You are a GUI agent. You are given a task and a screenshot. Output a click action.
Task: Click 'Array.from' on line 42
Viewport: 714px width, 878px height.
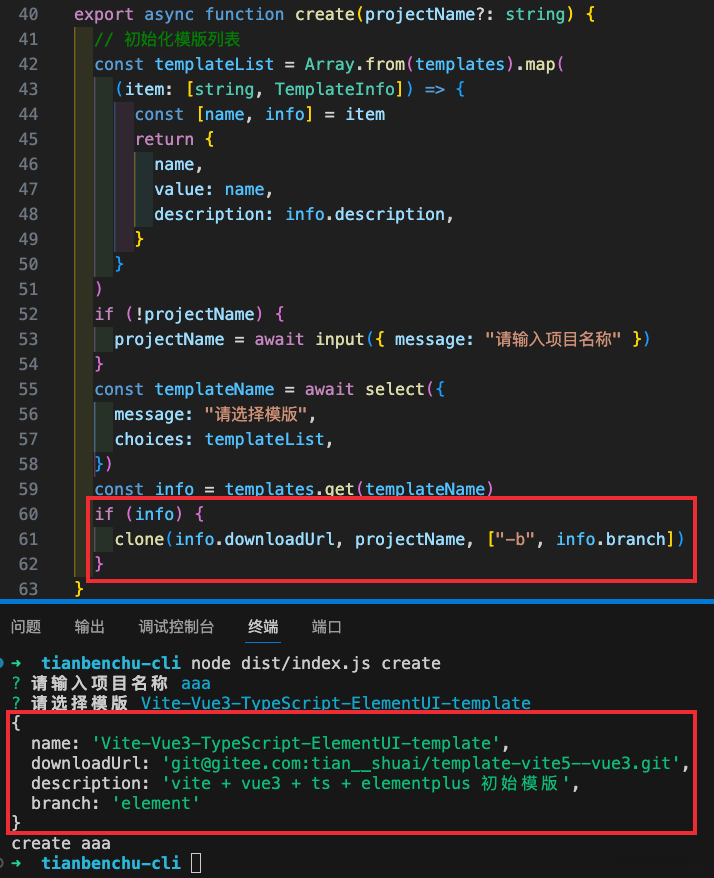354,64
